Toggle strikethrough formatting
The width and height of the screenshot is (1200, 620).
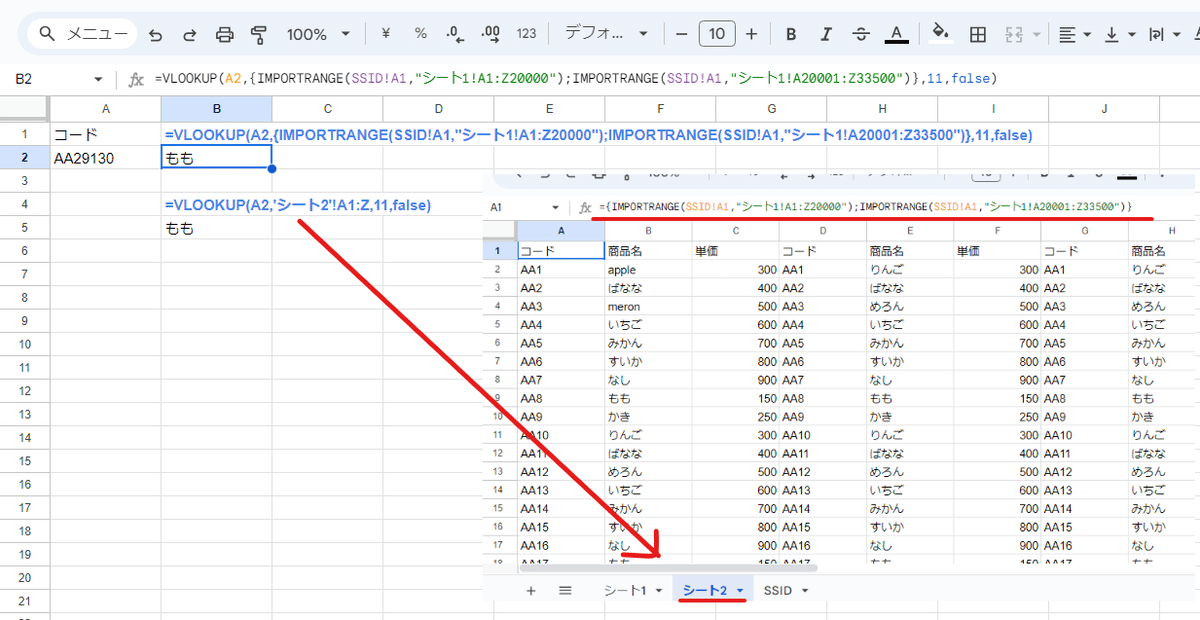click(x=861, y=34)
